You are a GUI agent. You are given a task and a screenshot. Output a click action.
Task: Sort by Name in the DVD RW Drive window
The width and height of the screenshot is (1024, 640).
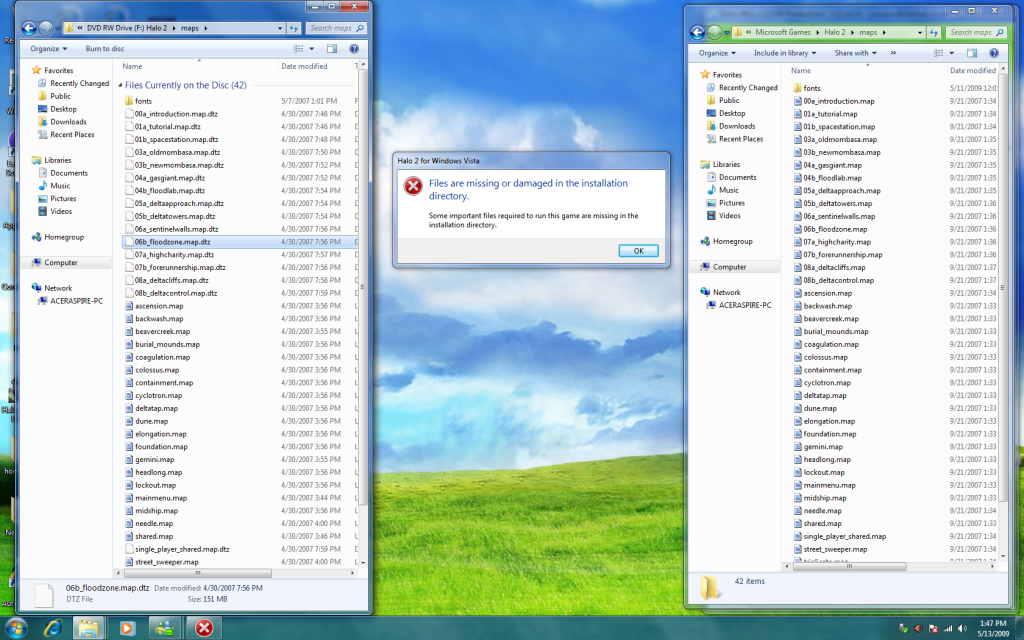click(x=133, y=66)
